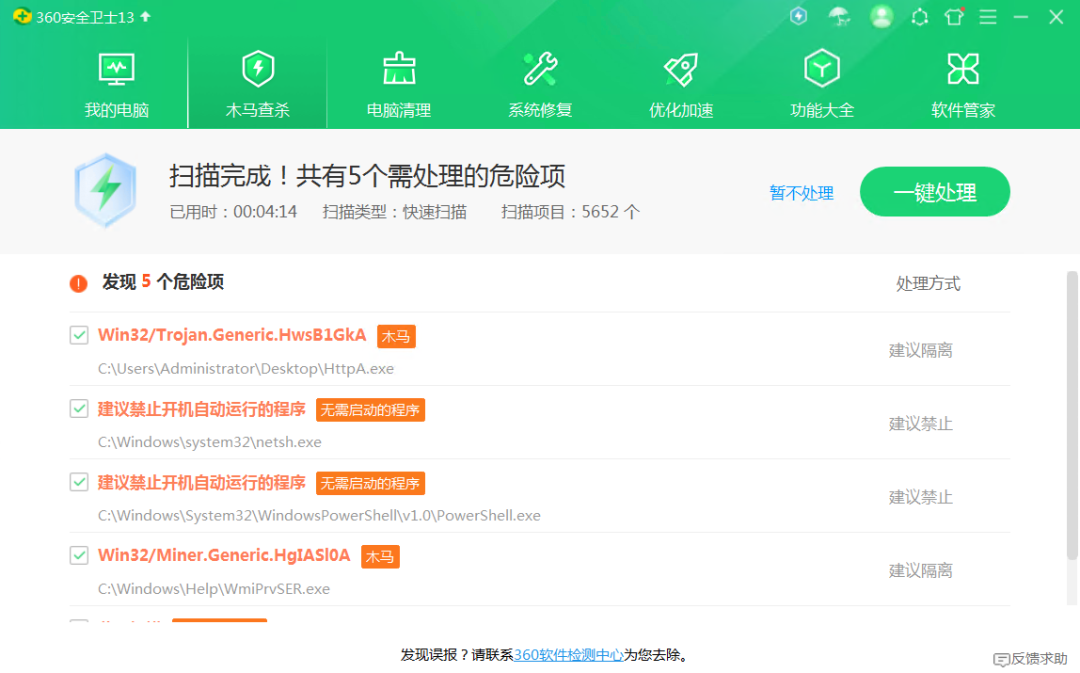Open the user account avatar icon
Viewport: 1080px width, 673px height.
click(881, 17)
